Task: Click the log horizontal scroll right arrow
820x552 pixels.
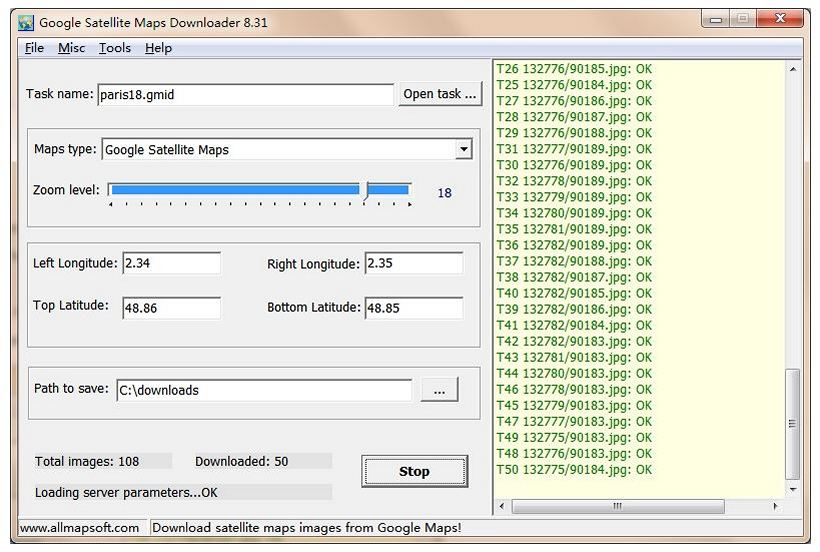Action: (x=775, y=506)
